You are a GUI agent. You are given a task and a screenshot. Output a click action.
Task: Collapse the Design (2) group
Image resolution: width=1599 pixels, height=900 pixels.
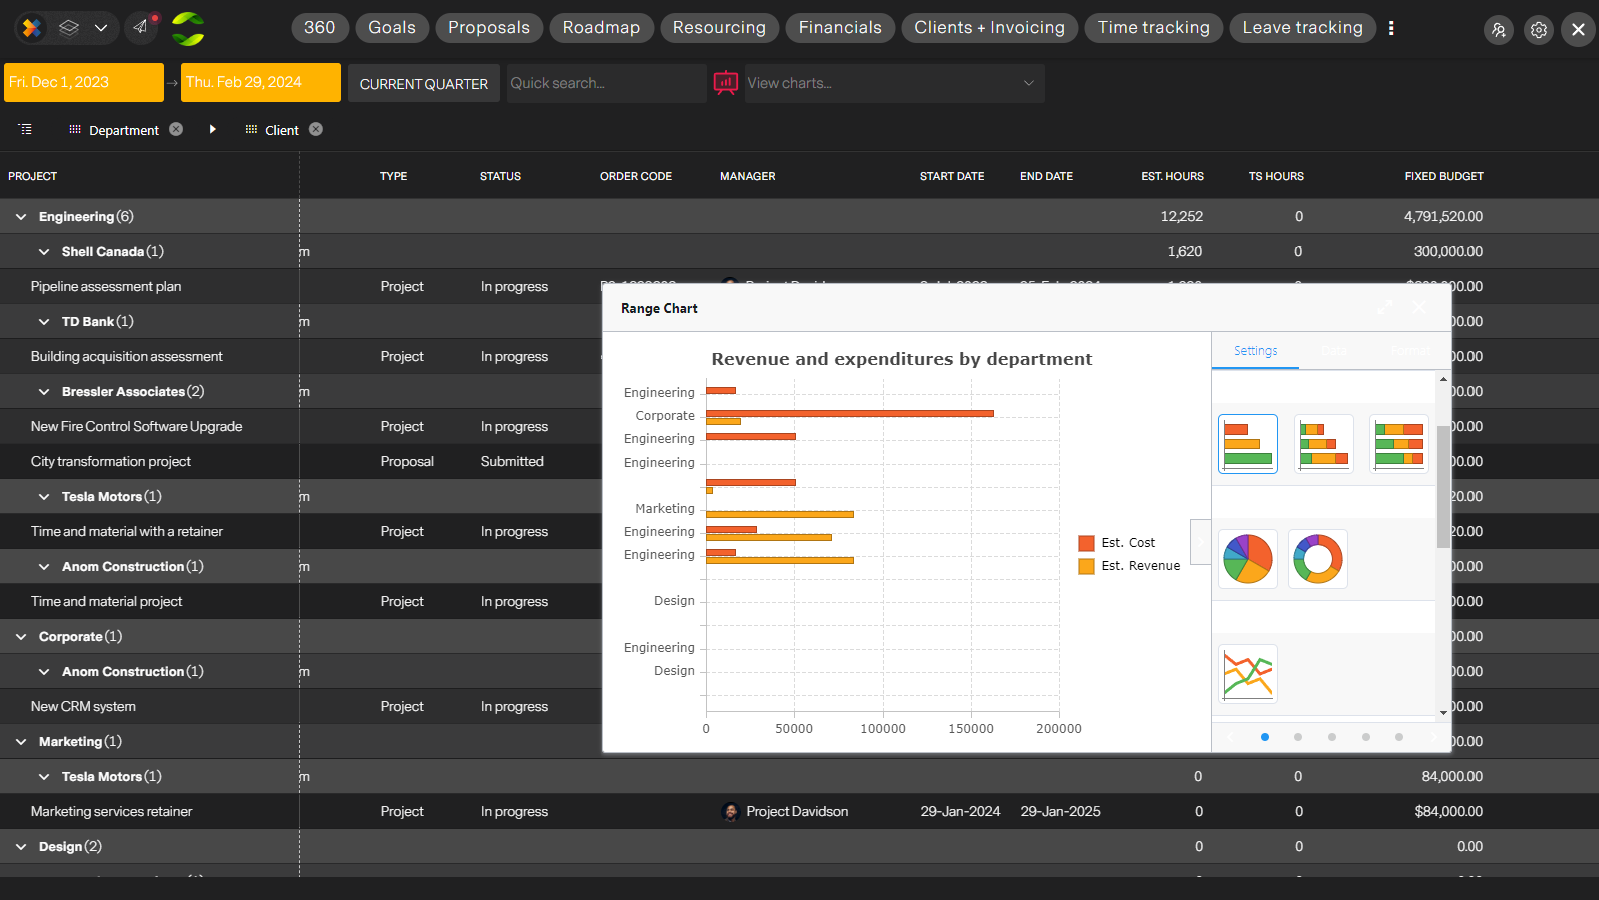click(21, 846)
